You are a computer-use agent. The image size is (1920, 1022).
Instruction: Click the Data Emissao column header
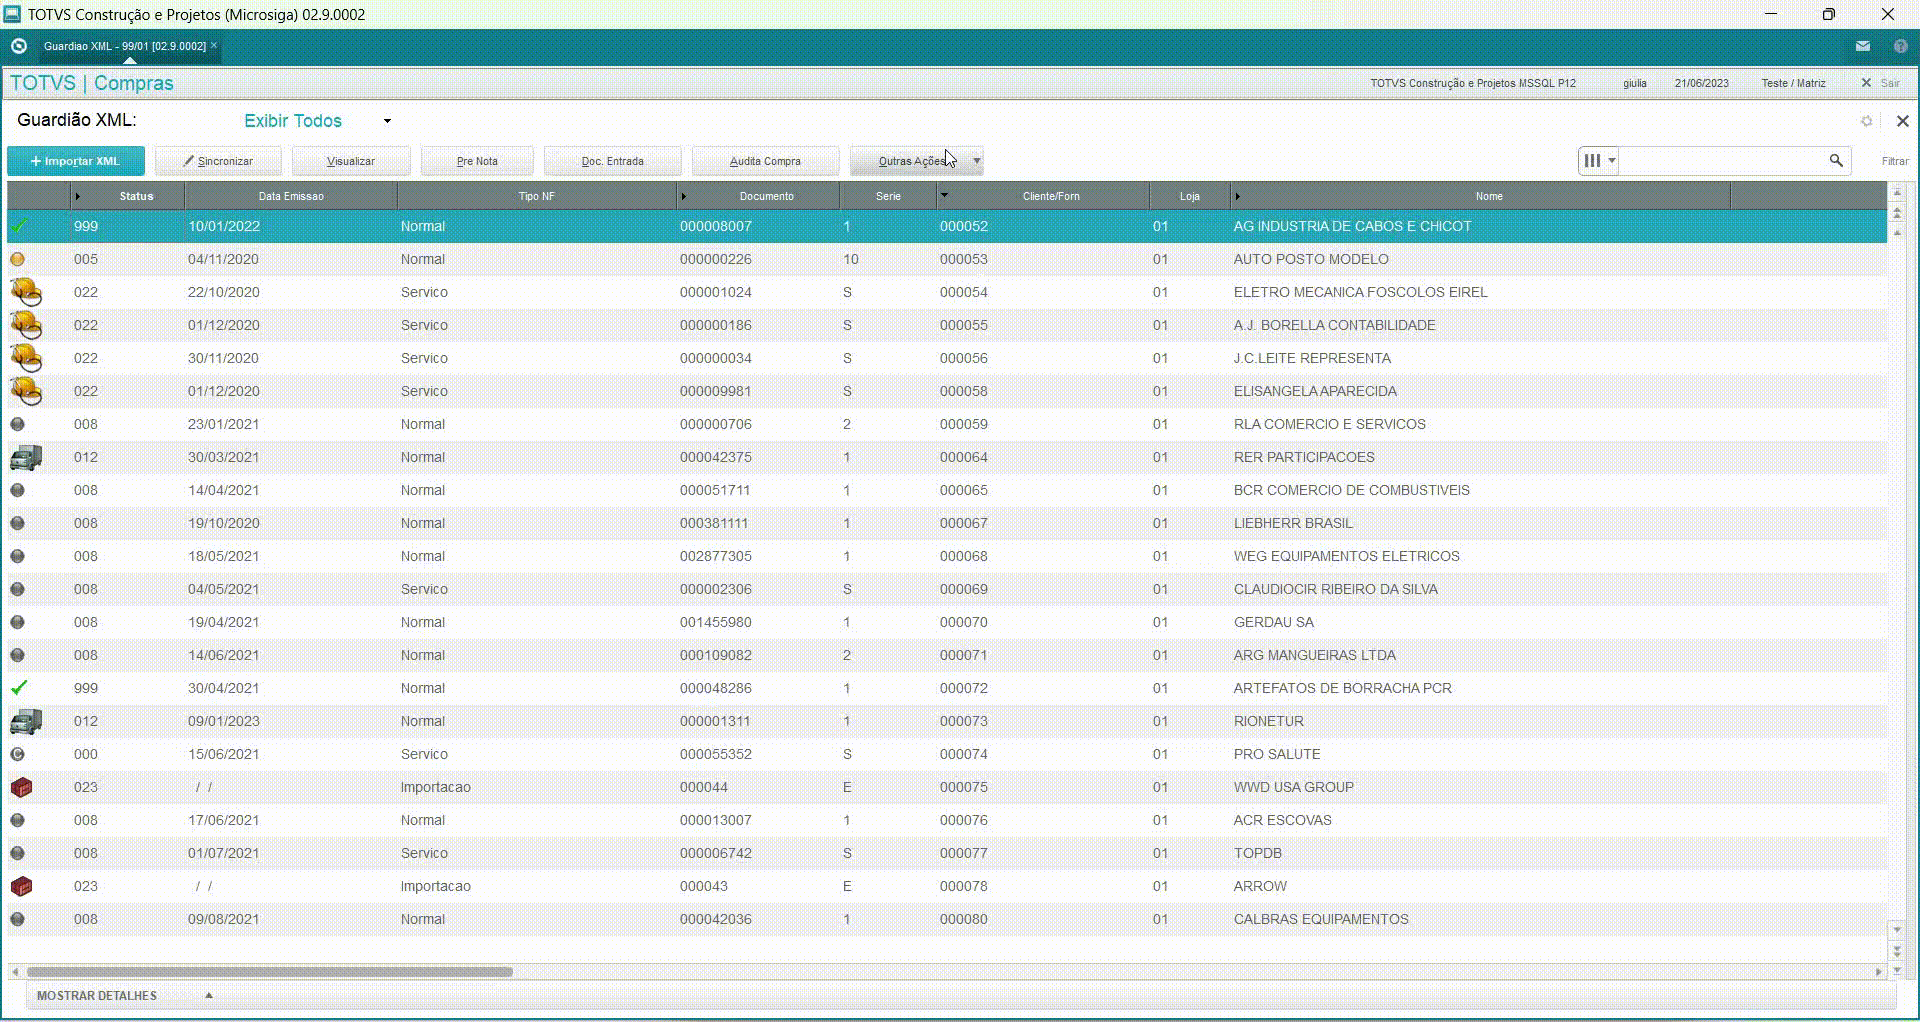291,196
